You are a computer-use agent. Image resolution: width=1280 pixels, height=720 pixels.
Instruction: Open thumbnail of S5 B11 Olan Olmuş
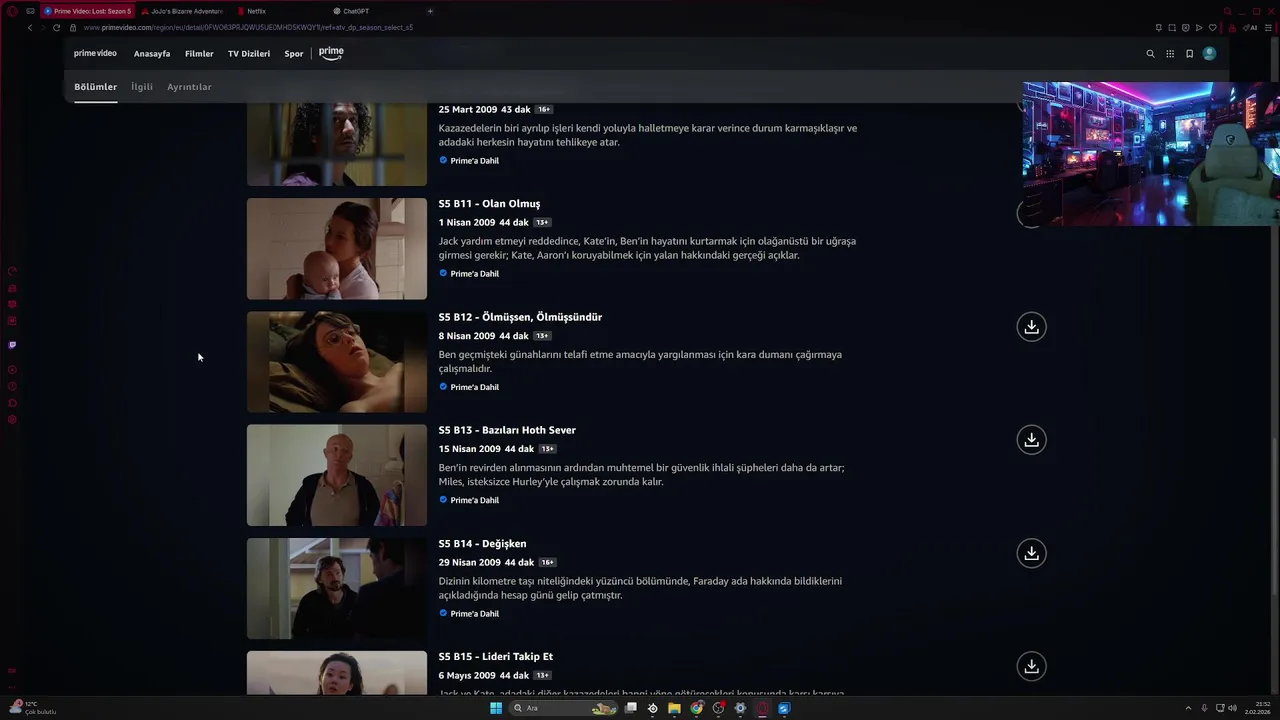pyautogui.click(x=337, y=249)
